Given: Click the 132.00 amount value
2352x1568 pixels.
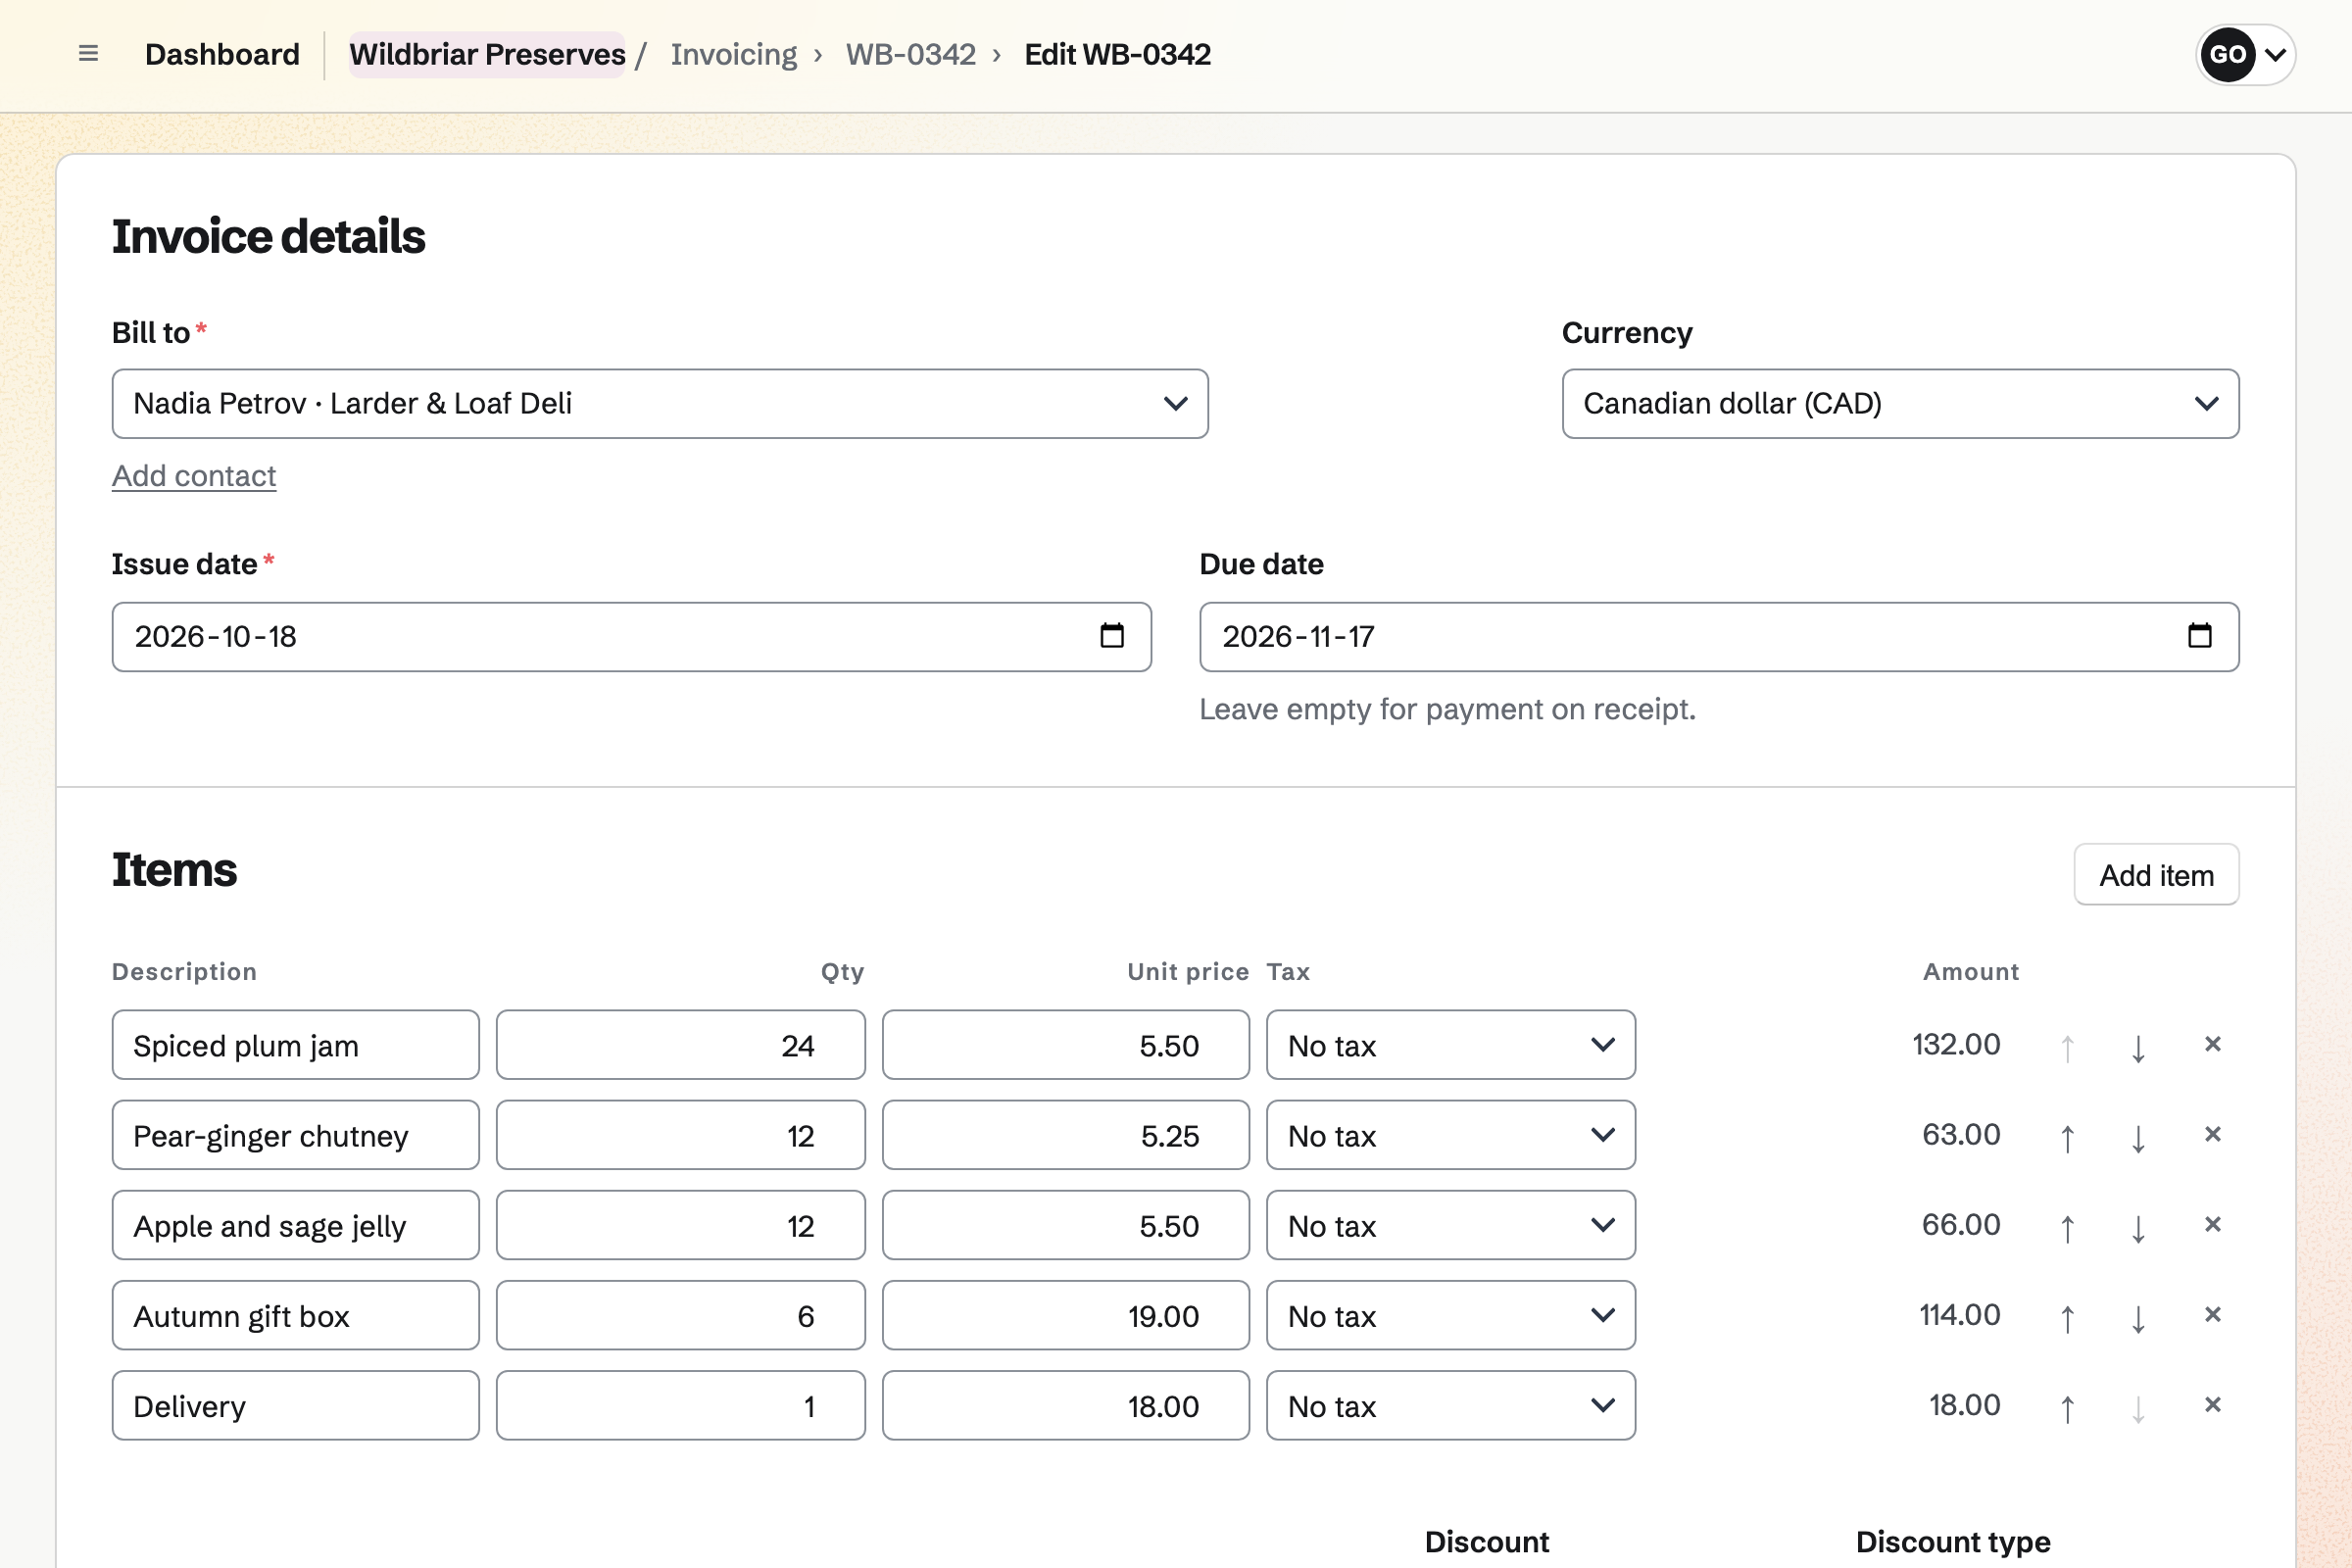Looking at the screenshot, I should pos(1956,1044).
